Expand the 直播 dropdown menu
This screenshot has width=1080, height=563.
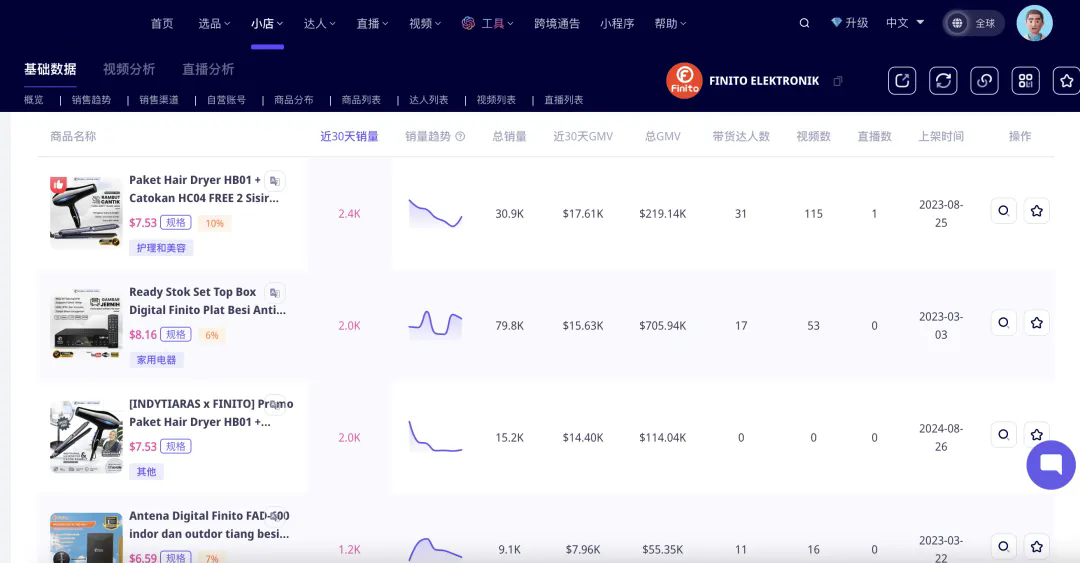(x=373, y=23)
